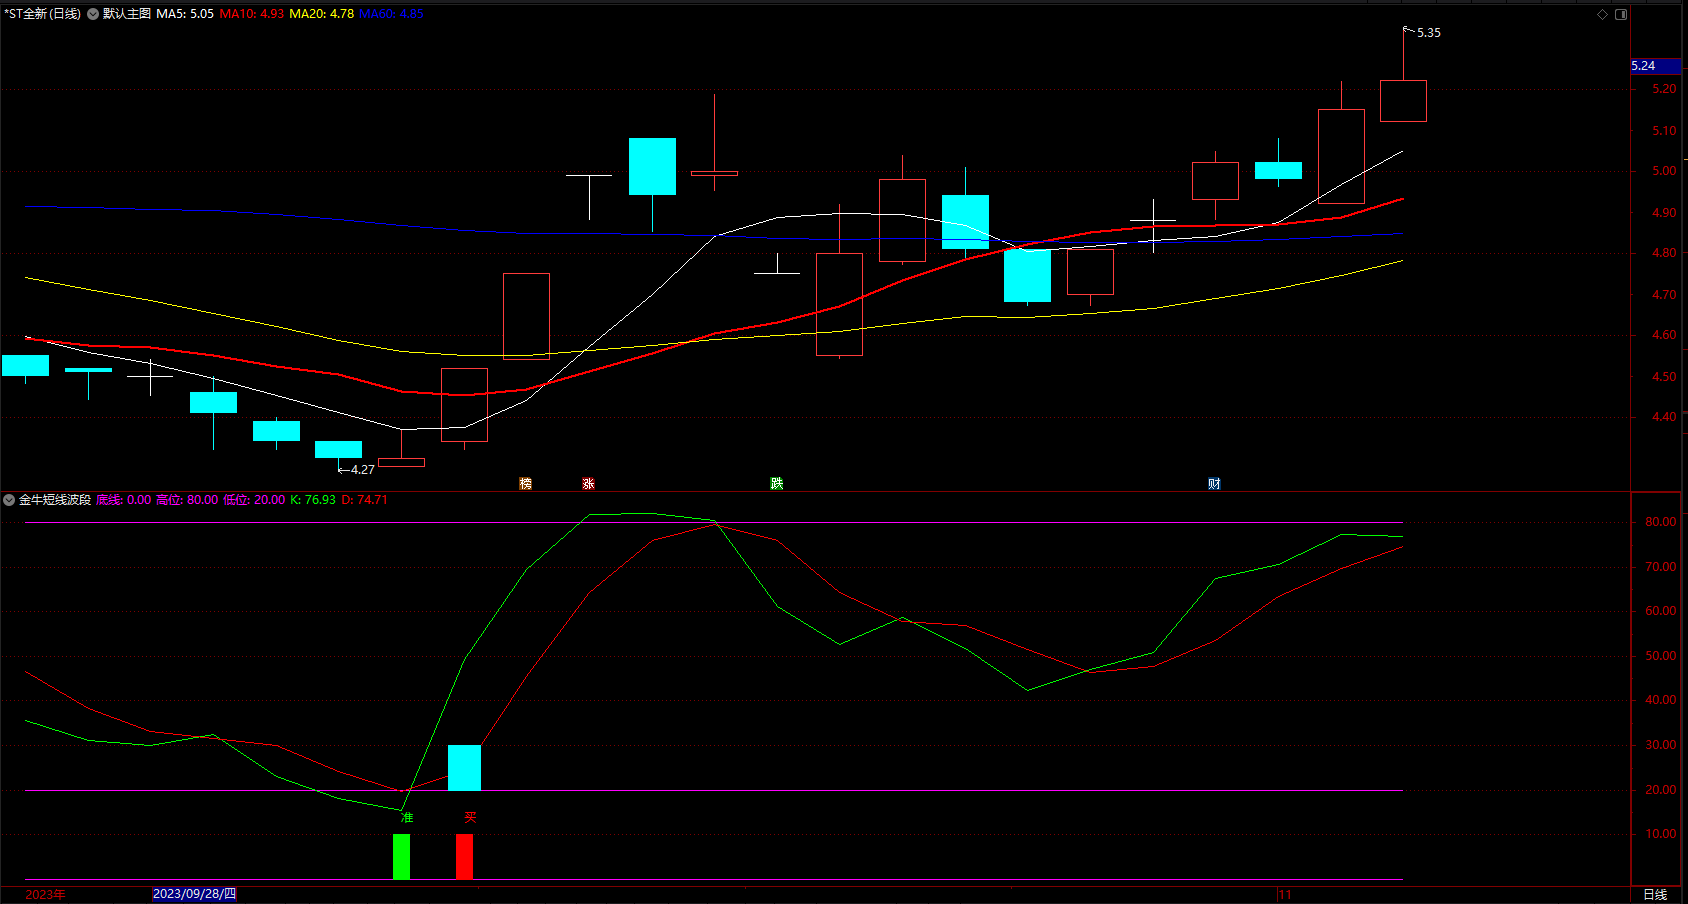This screenshot has height=904, width=1688.
Task: Open the 金牛短线波段 indicator dropdown arrow
Action: tap(9, 500)
